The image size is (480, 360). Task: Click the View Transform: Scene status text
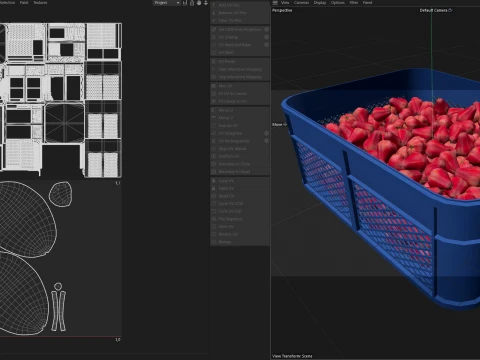point(292,356)
